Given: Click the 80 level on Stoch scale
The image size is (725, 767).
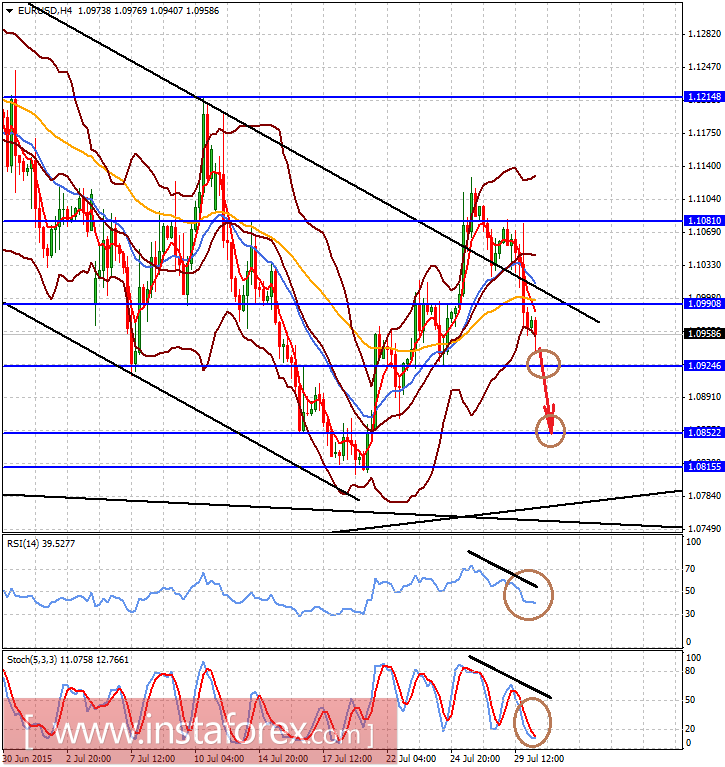Looking at the screenshot, I should (x=690, y=671).
